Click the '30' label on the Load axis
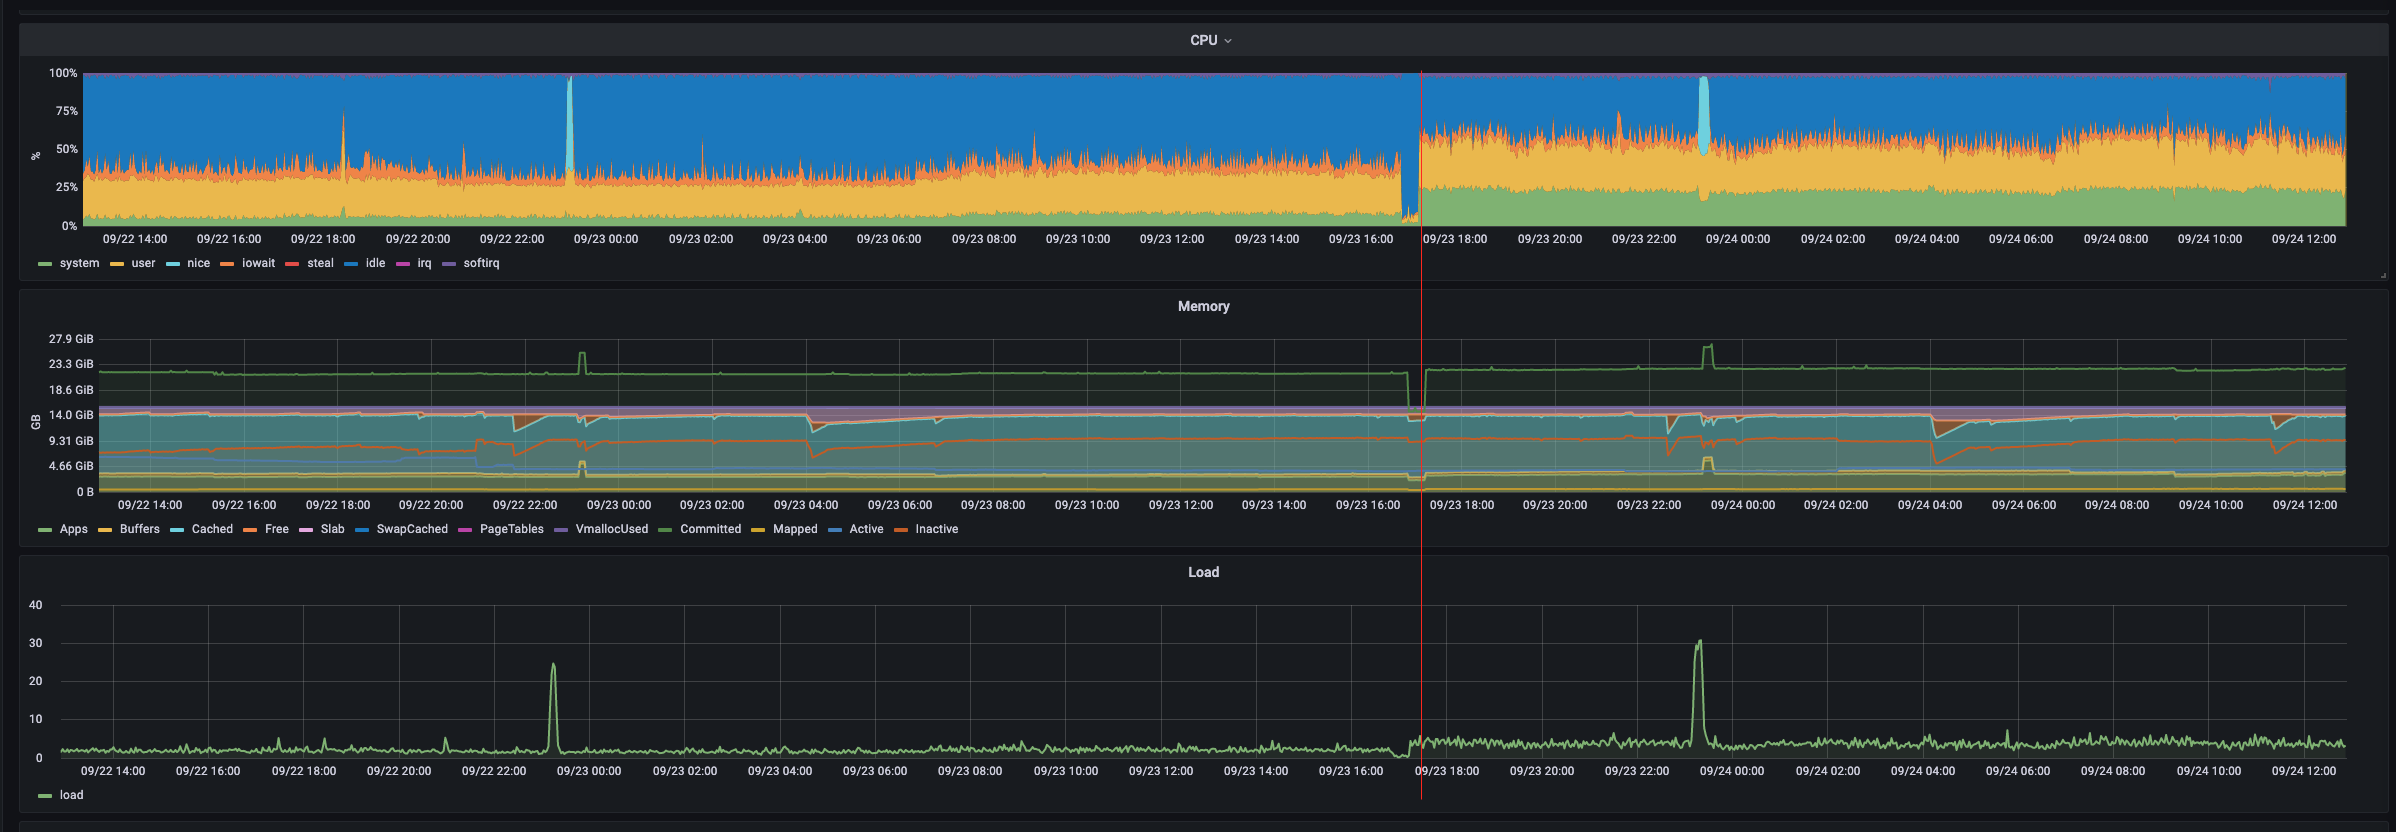This screenshot has height=832, width=2396. 36,643
